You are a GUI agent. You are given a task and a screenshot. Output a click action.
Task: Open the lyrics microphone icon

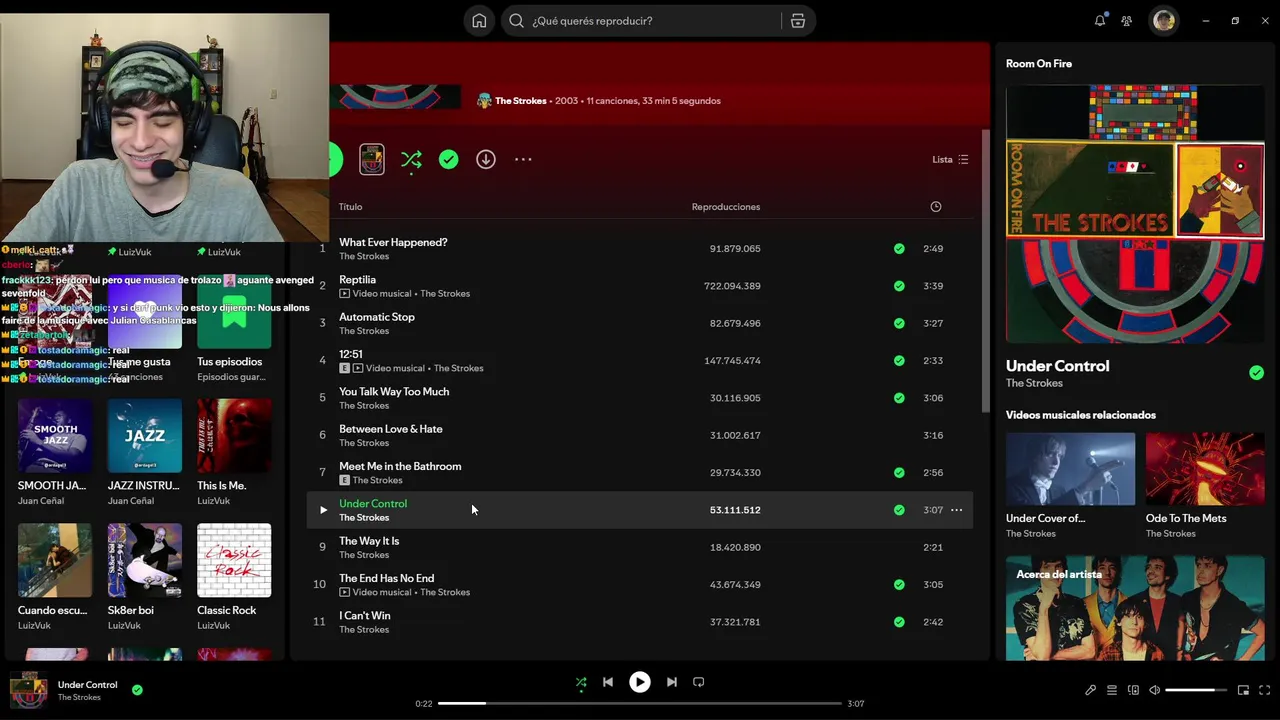coord(1091,690)
